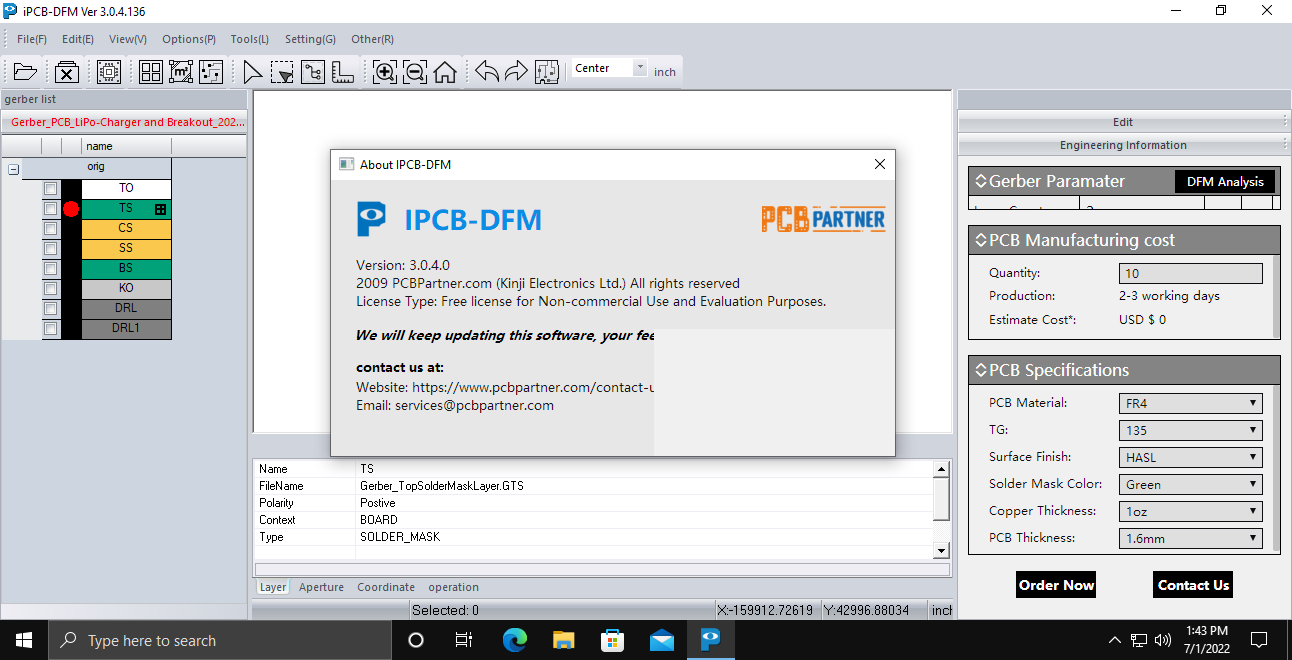This screenshot has width=1292, height=660.
Task: Switch to the Aperture tab
Action: click(321, 587)
